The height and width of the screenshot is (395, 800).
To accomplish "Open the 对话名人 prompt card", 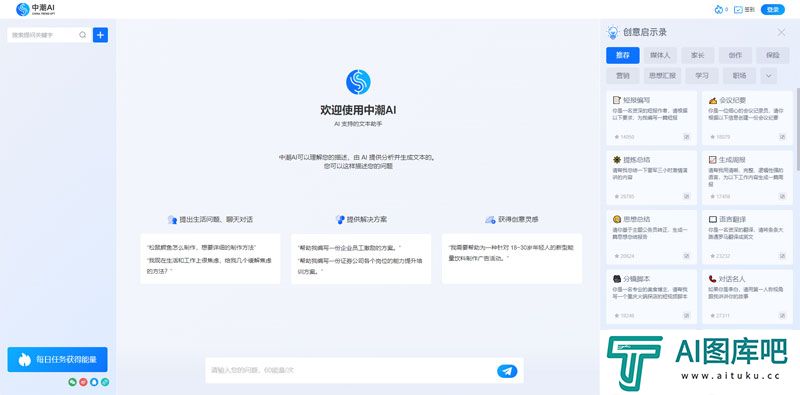I will 747,297.
